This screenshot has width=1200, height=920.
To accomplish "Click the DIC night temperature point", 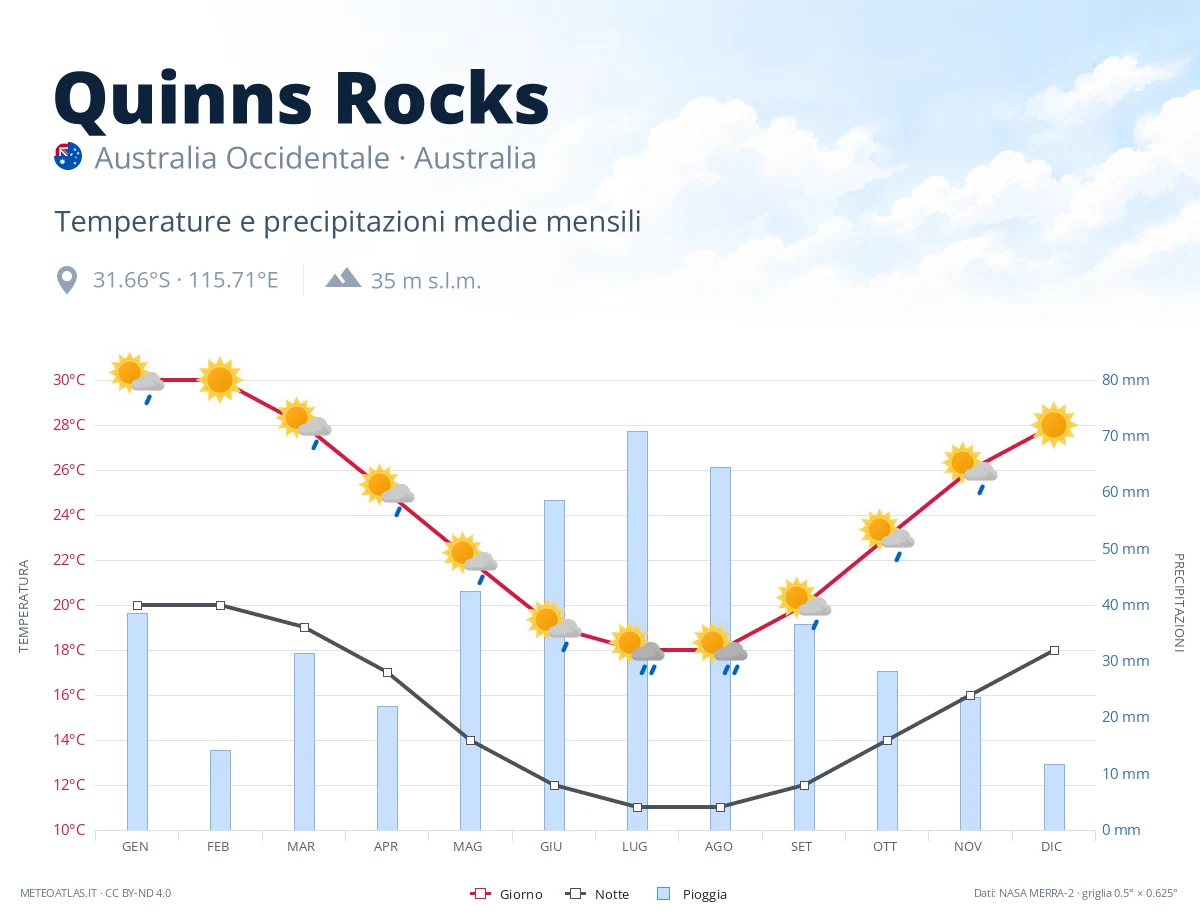I will coord(1054,650).
